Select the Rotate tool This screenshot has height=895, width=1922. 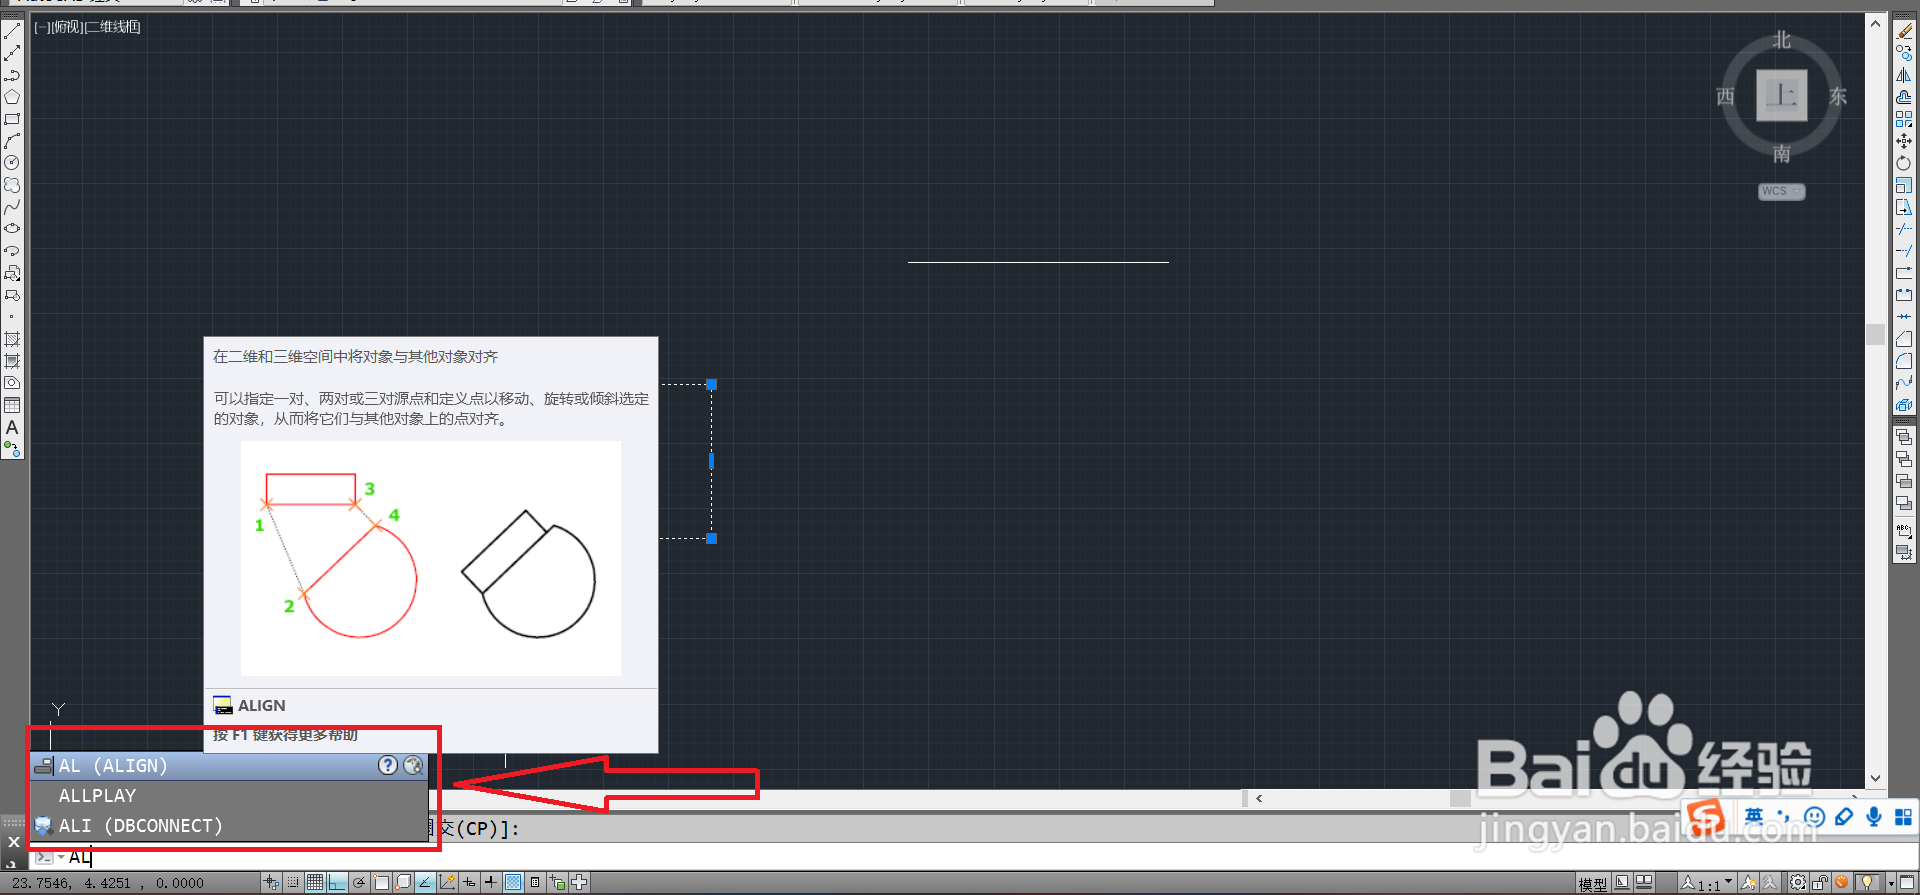[x=1904, y=163]
